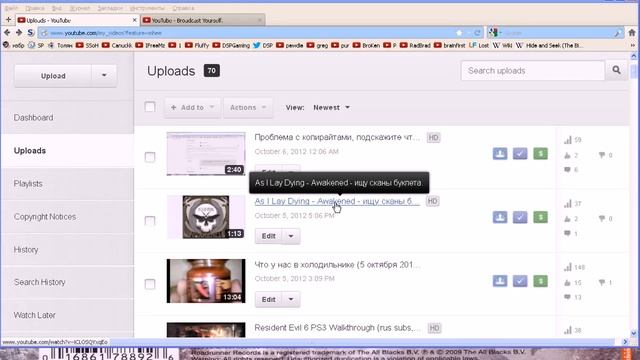Open As I Lay Dying - Awakened title link
Viewport: 640px width, 360px height.
pyautogui.click(x=337, y=201)
